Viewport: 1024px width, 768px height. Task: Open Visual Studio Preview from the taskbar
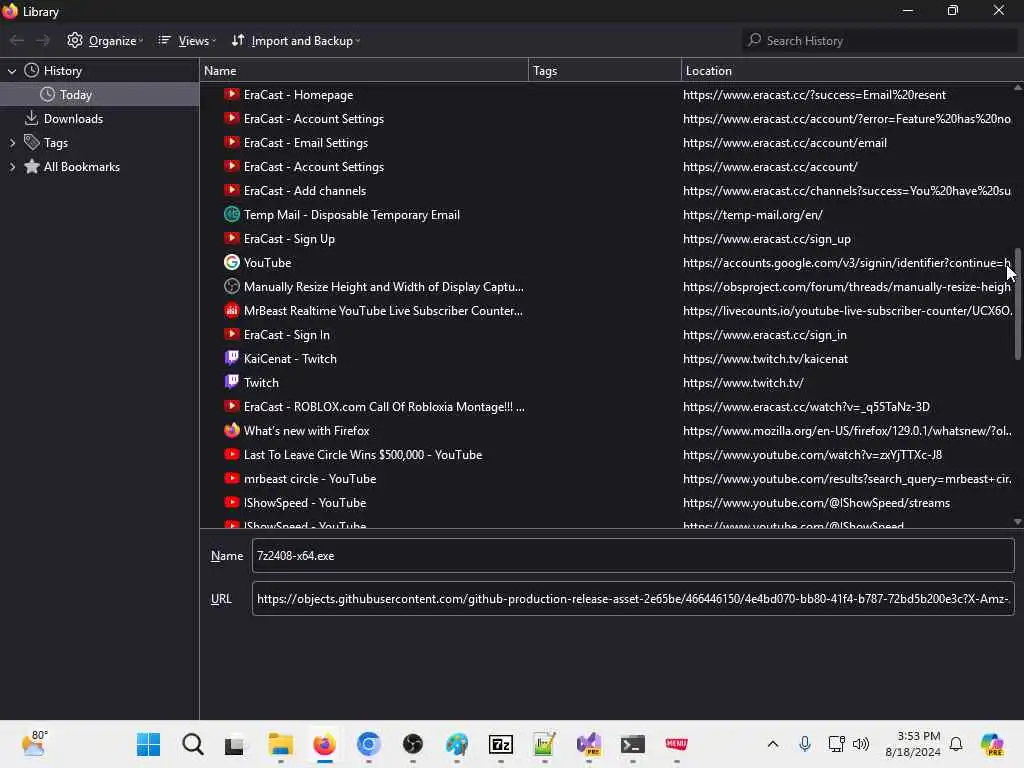pyautogui.click(x=589, y=744)
